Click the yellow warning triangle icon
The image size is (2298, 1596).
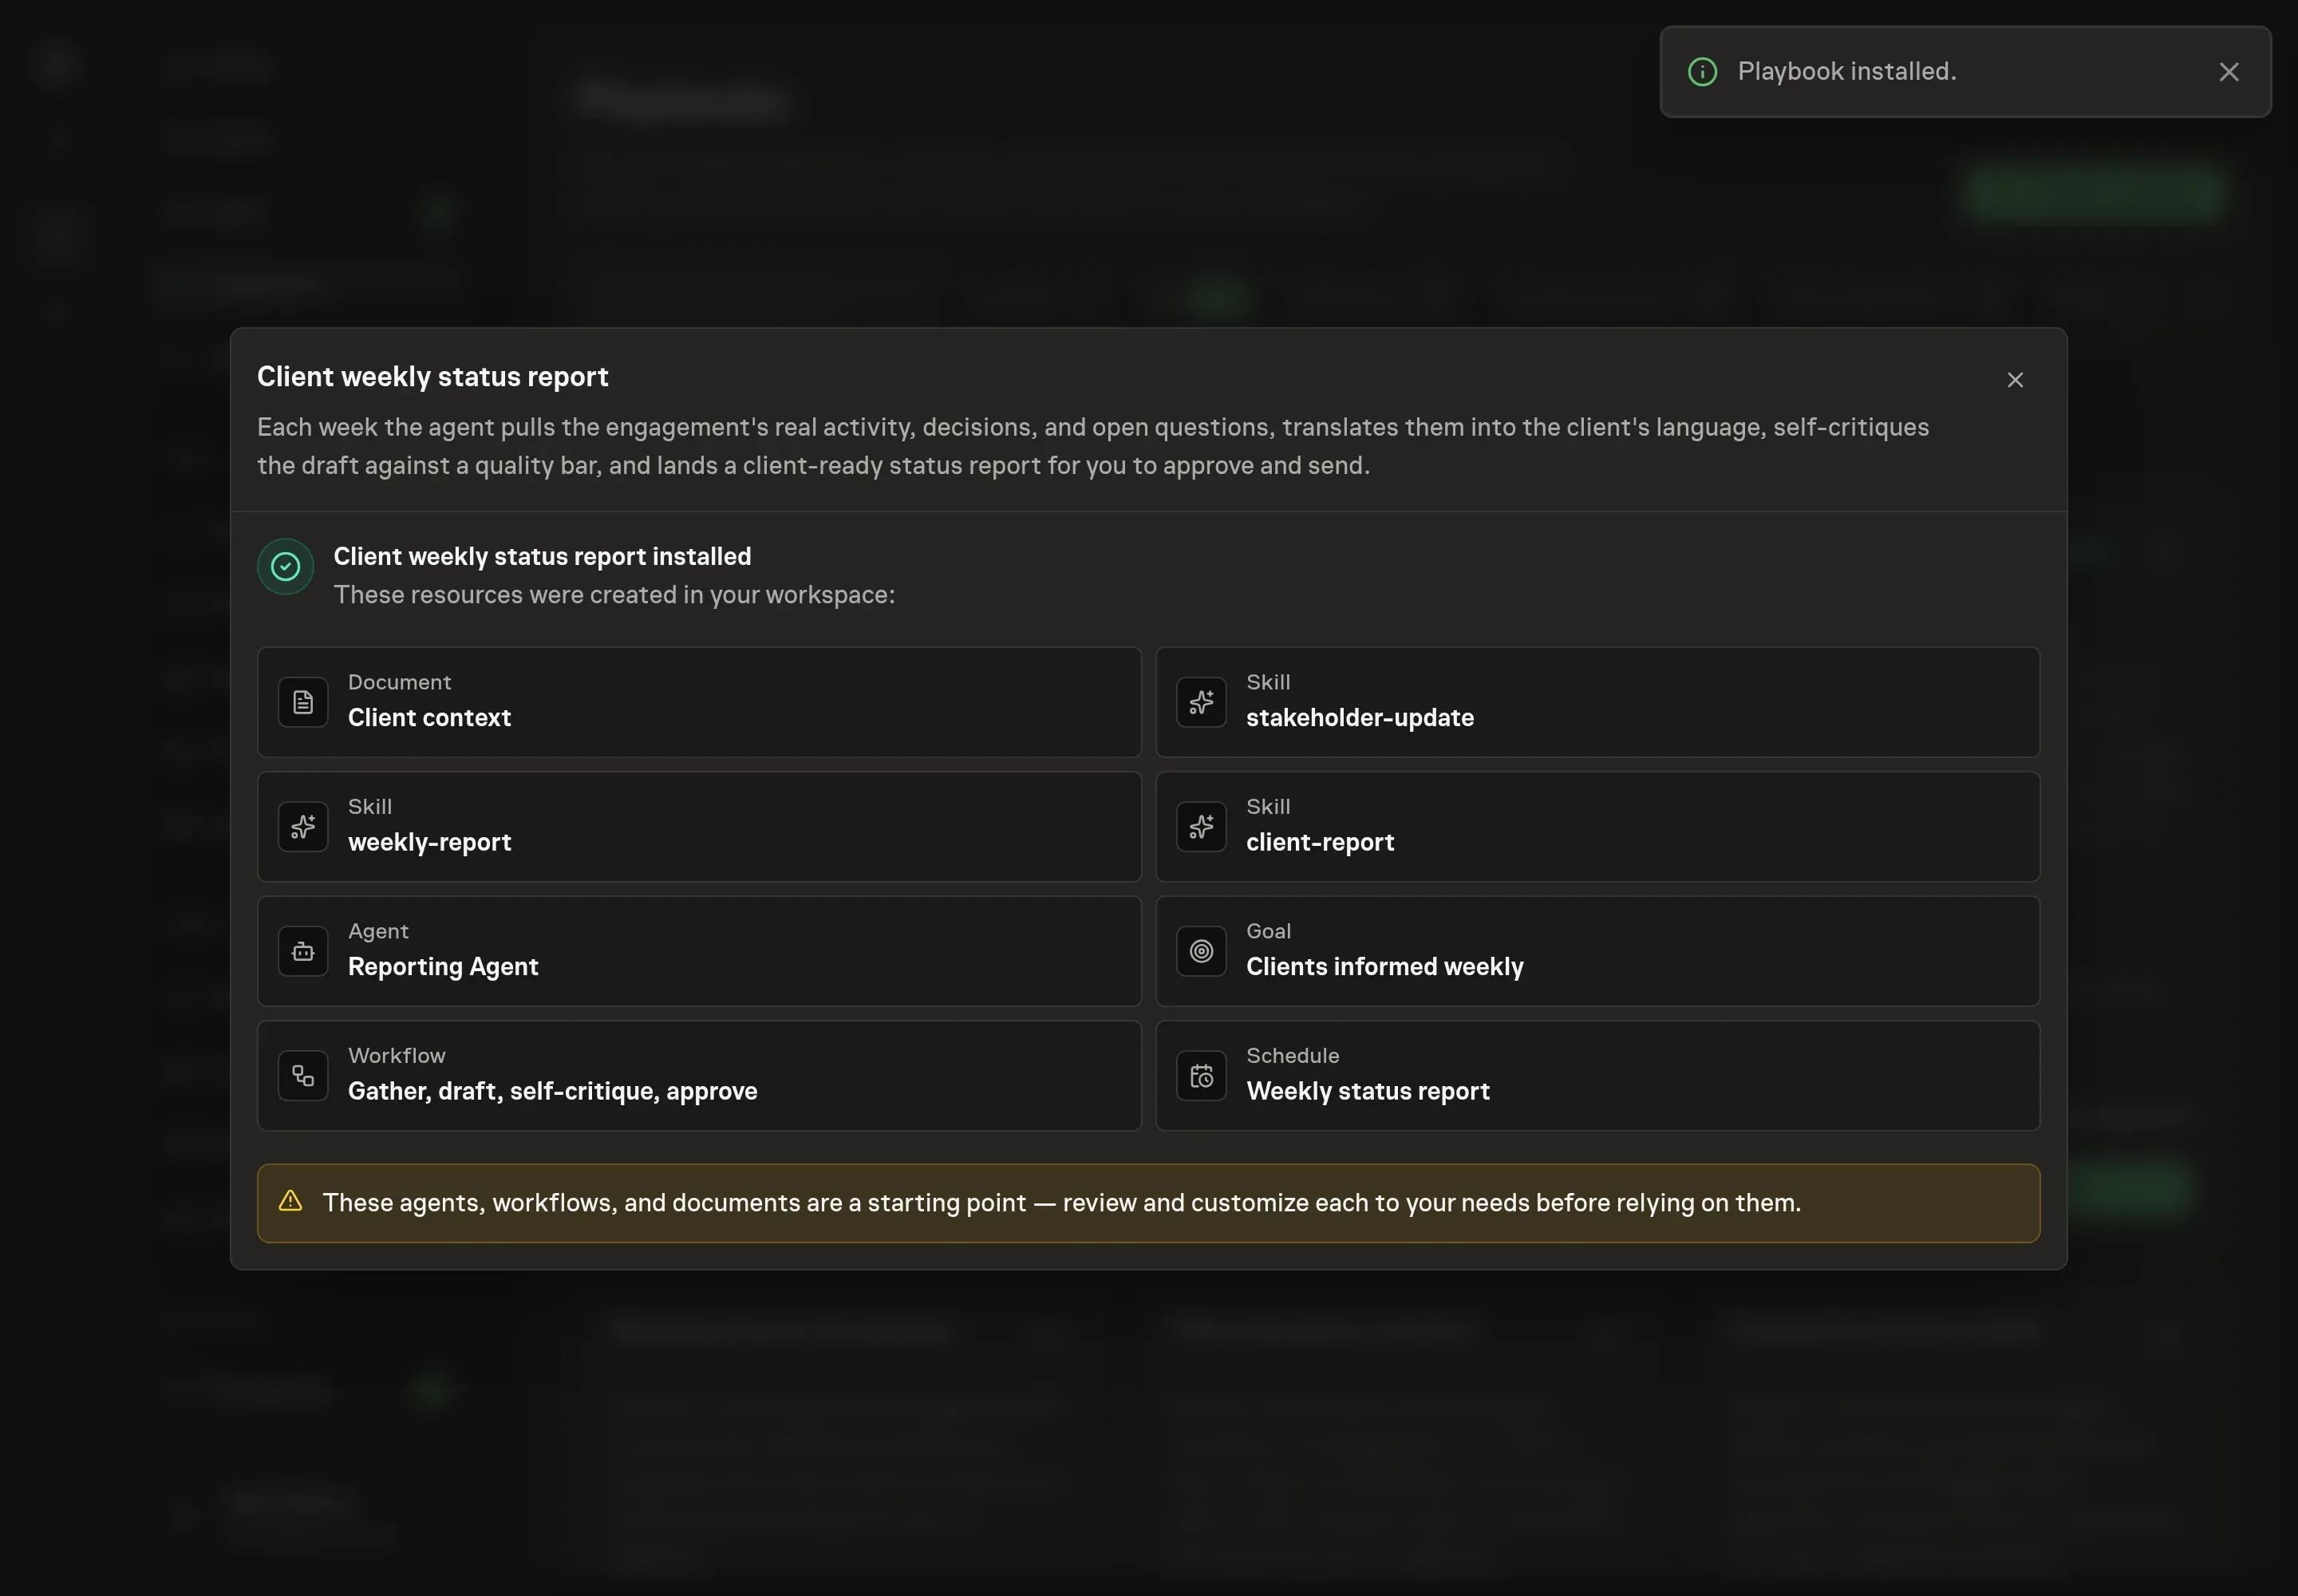(290, 1201)
